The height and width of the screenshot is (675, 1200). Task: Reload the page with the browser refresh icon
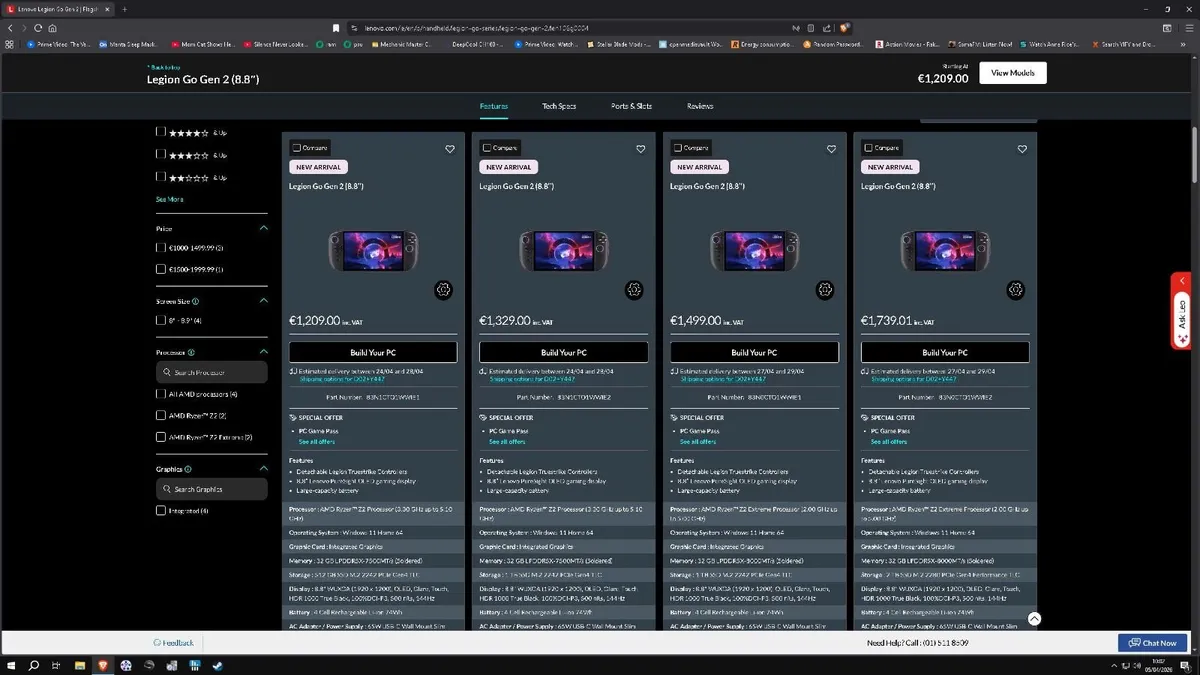pyautogui.click(x=38, y=28)
